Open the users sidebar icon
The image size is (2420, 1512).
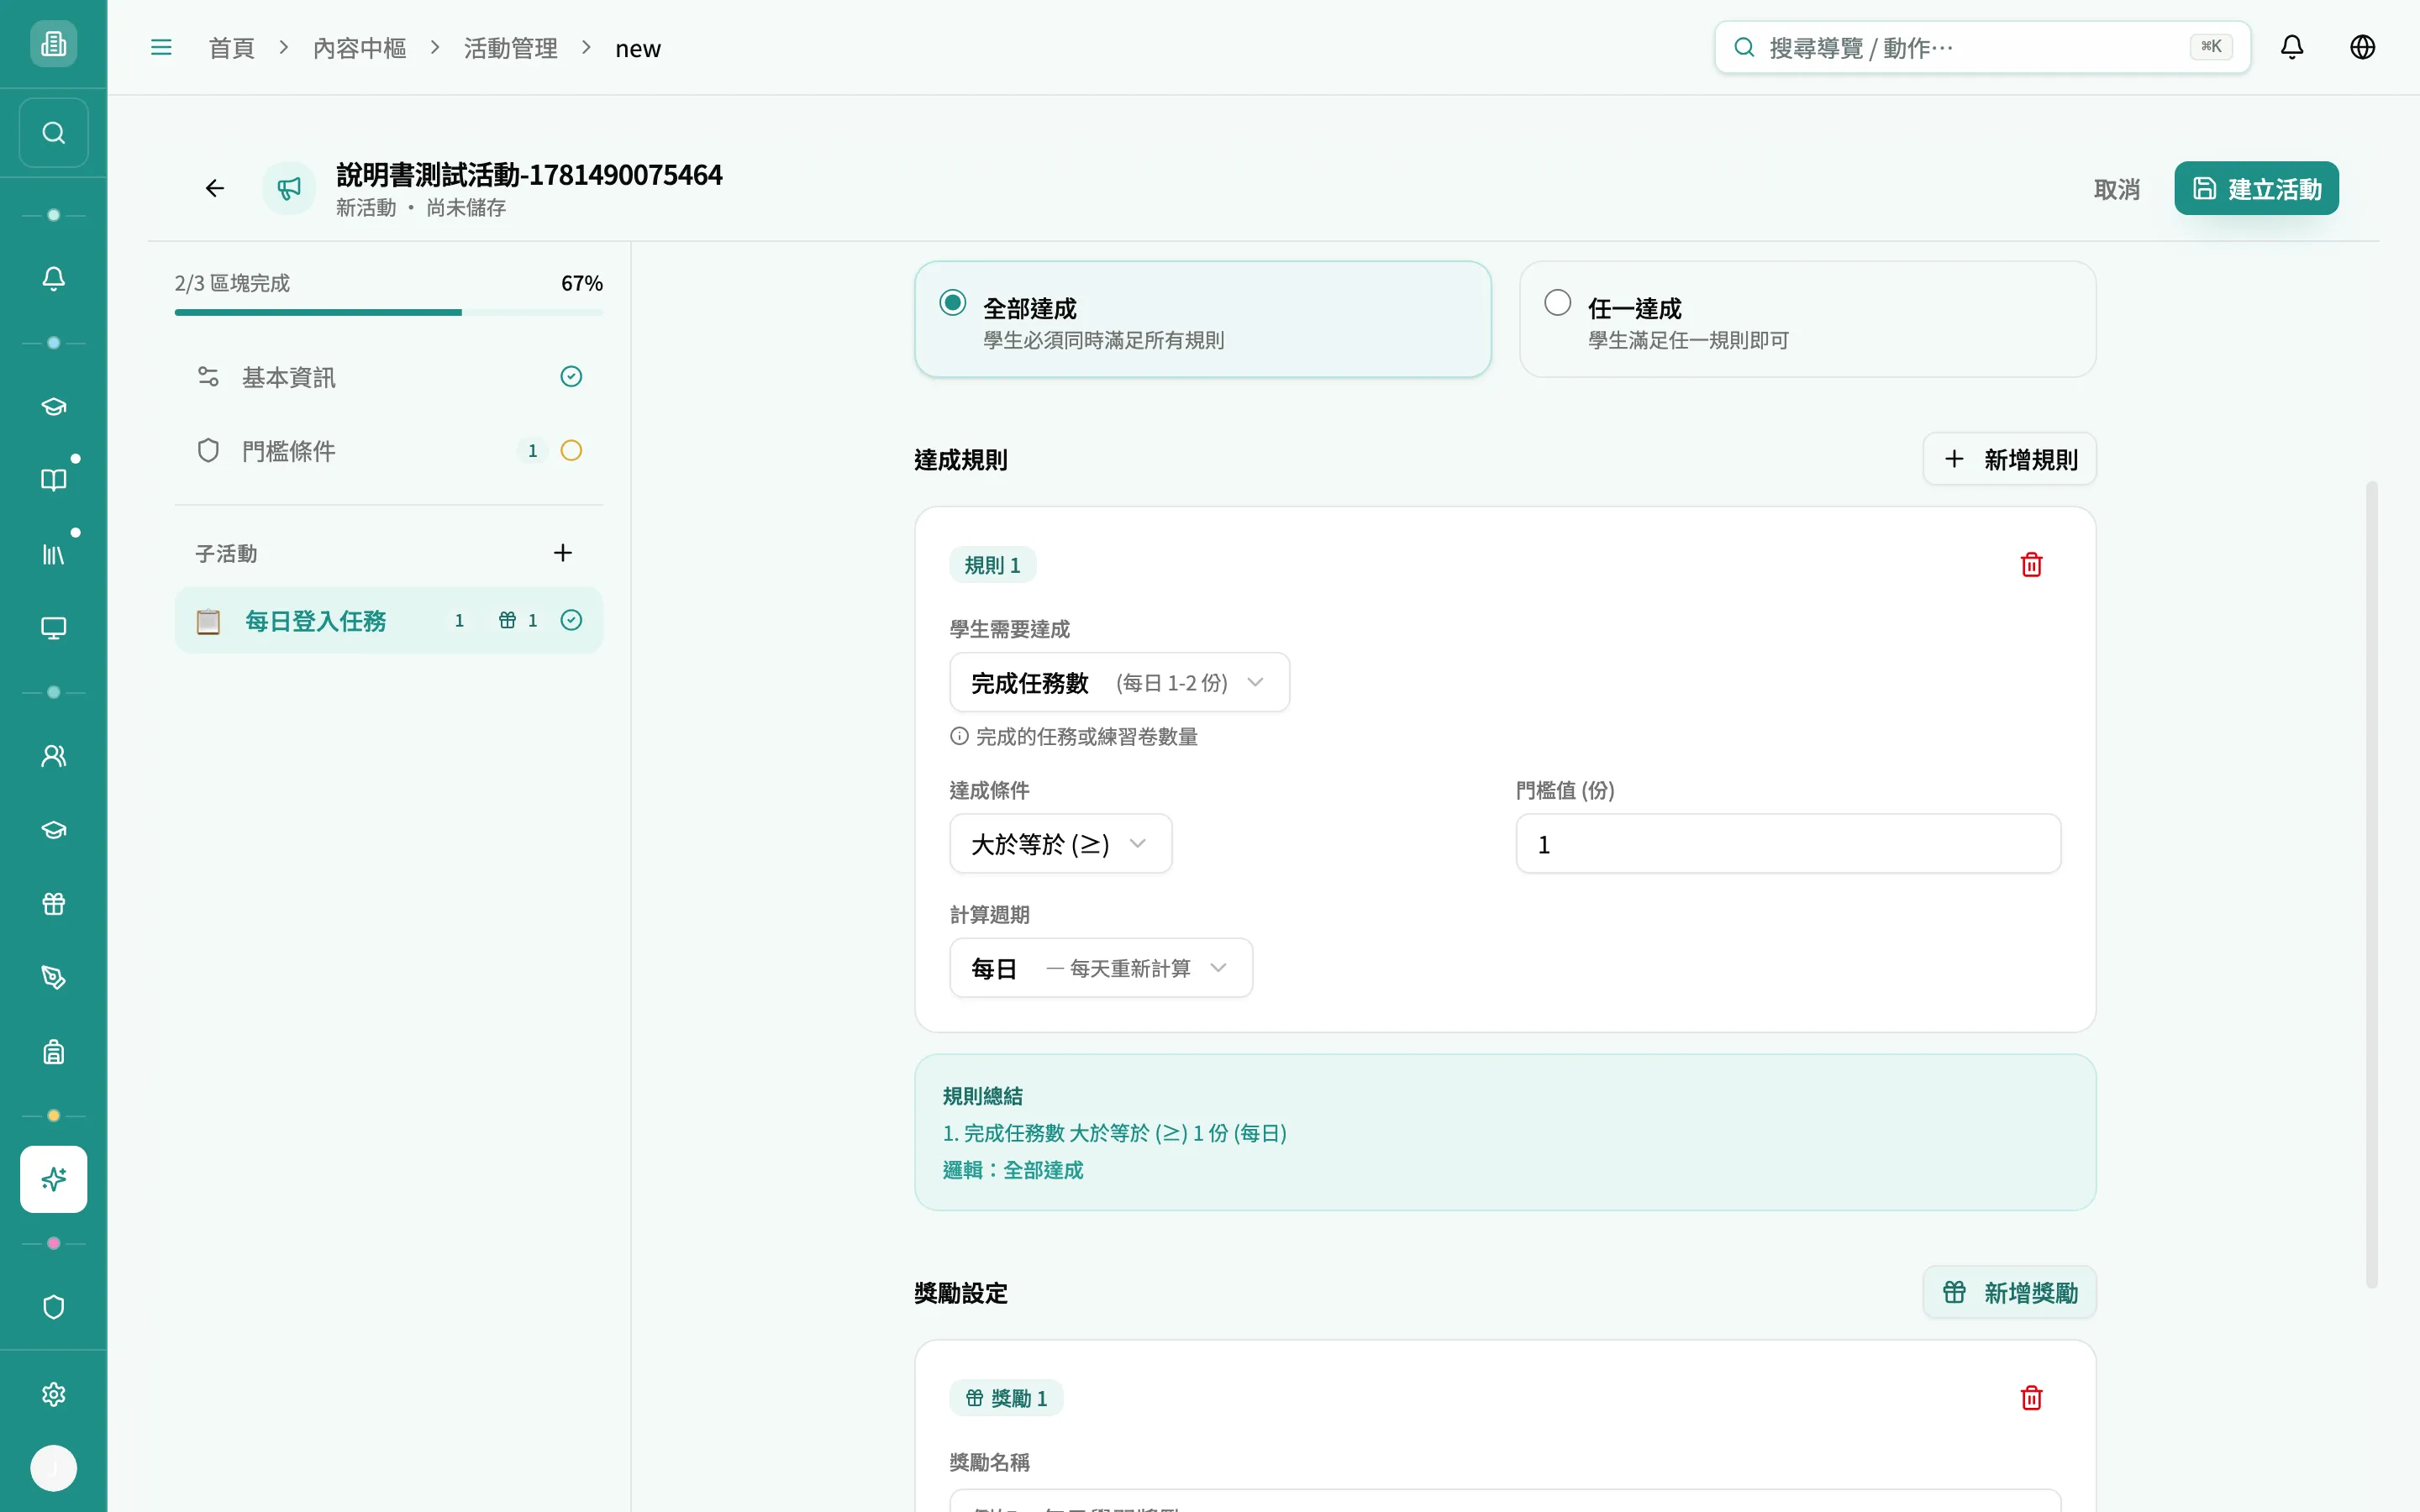click(54, 756)
